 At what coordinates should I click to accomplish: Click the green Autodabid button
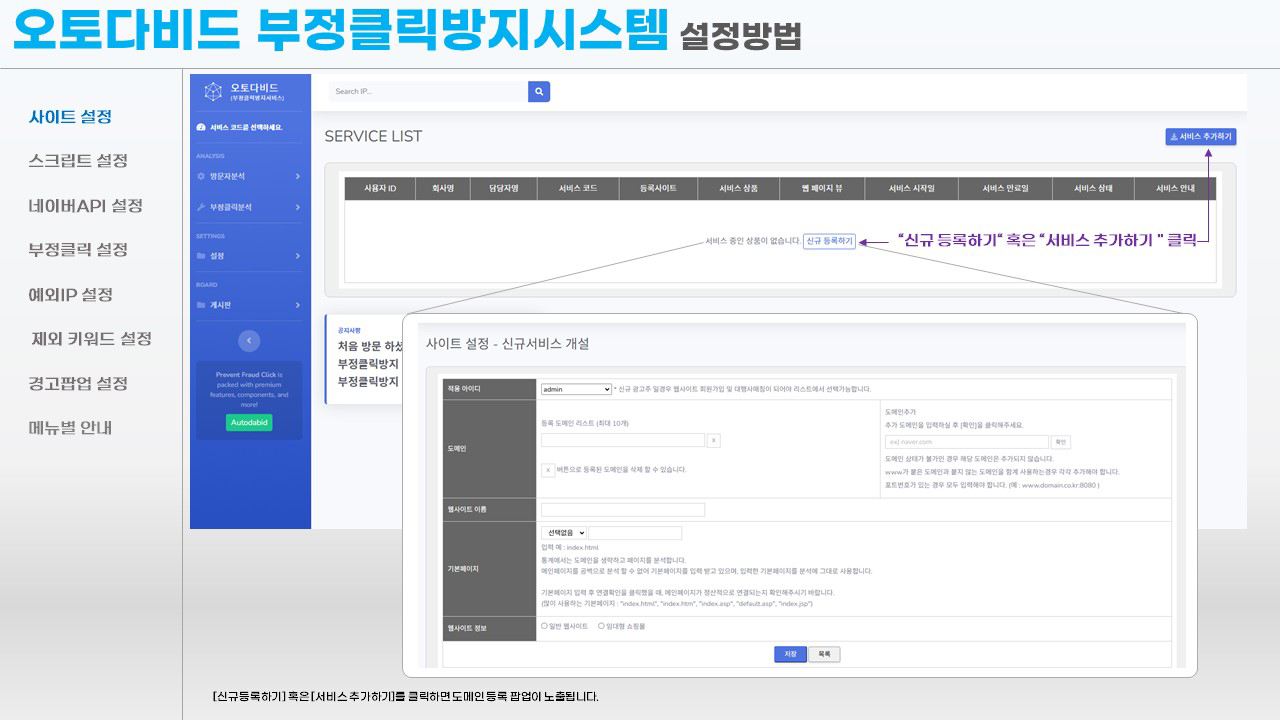pos(249,423)
